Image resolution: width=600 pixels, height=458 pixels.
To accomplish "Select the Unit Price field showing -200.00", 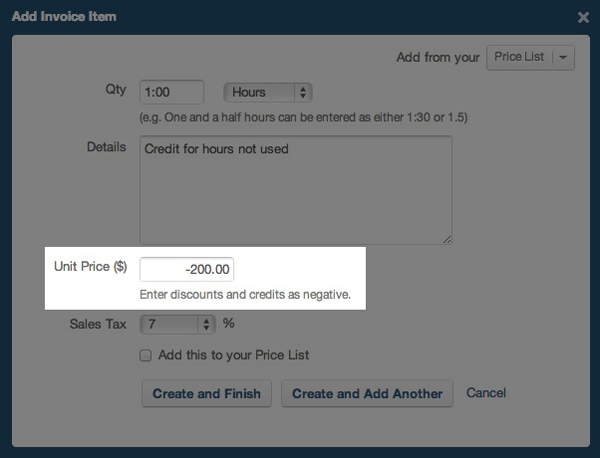I will click(187, 269).
